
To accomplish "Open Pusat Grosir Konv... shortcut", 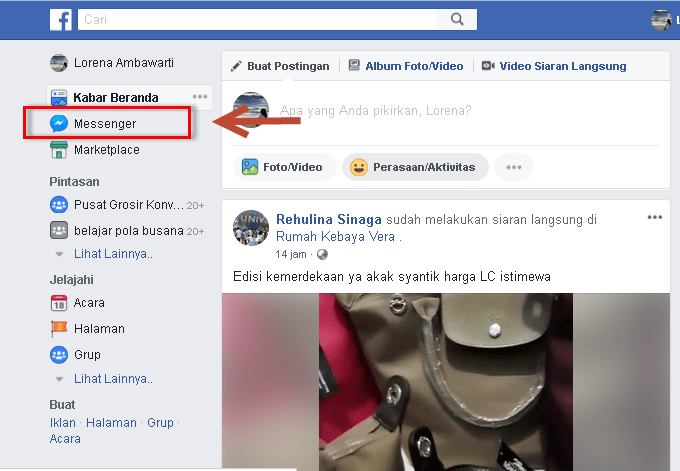I will [128, 204].
